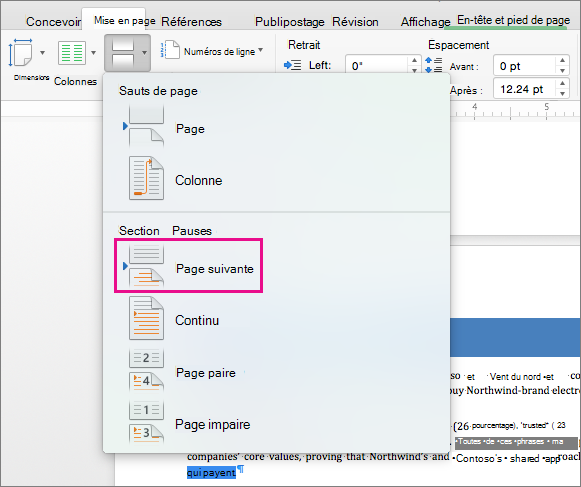
Task: Click the left indent icon
Action: [292, 65]
